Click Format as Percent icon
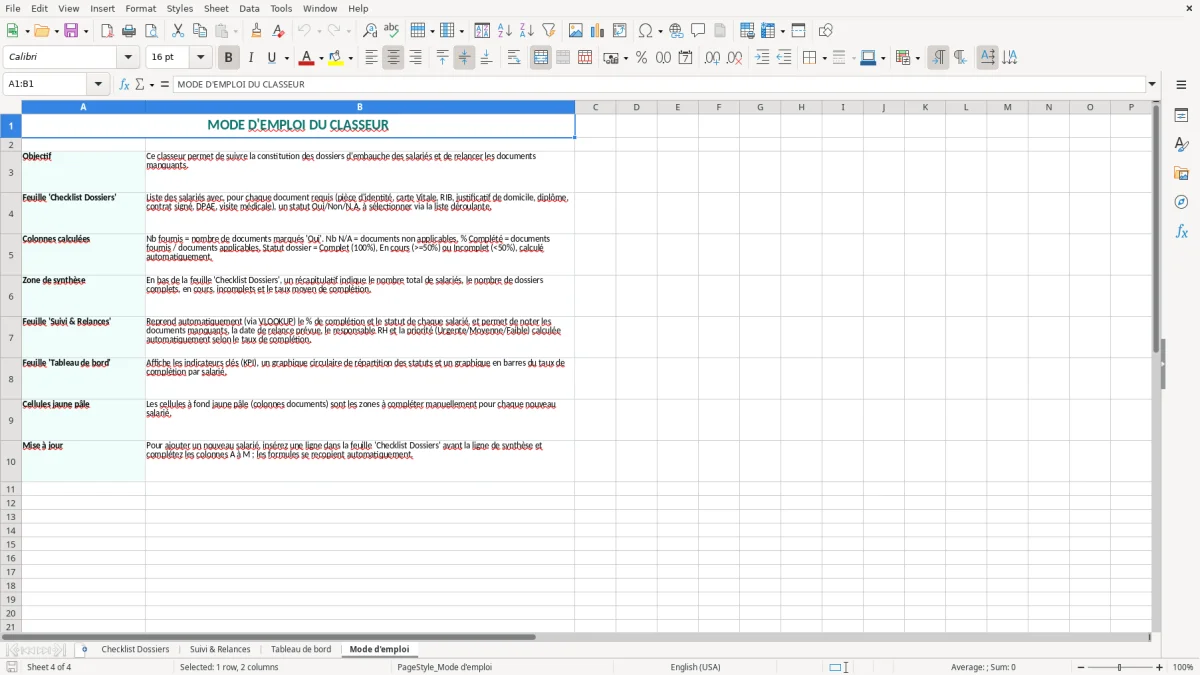1200x675 pixels. [642, 58]
